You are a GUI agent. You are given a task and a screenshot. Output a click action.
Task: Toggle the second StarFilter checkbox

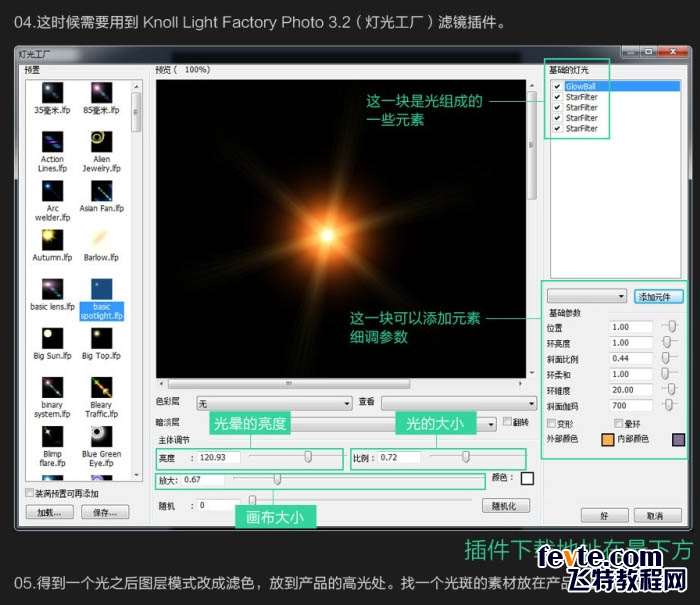coord(557,107)
